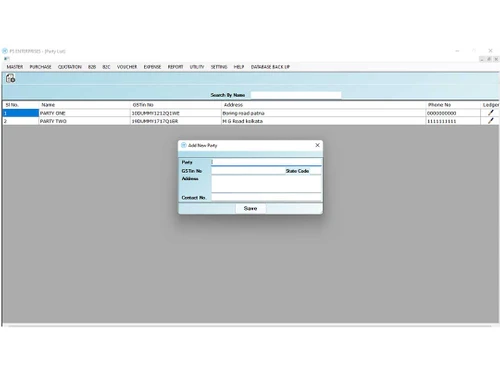Click the app icon in main title bar

[5, 51]
